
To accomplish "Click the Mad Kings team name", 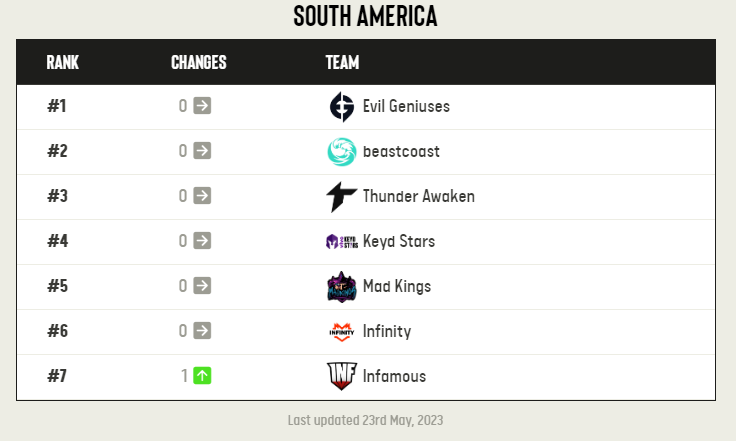I will [397, 286].
